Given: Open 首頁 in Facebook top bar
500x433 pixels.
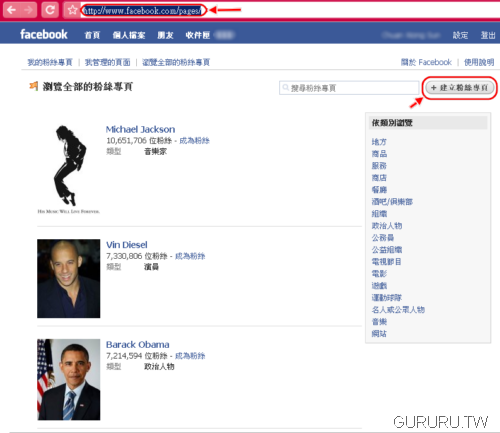Looking at the screenshot, I should click(x=92, y=35).
